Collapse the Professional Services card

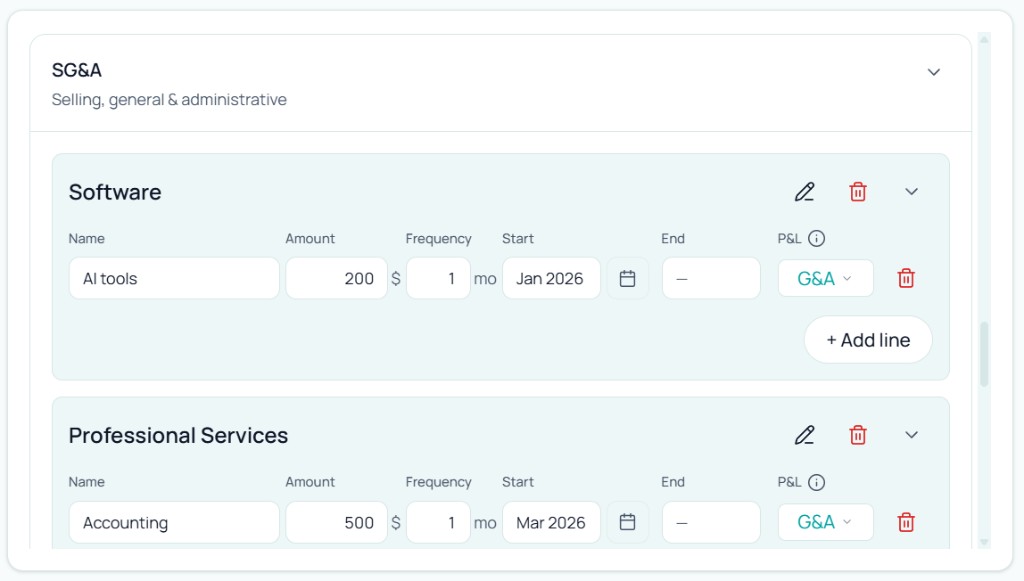click(x=910, y=435)
